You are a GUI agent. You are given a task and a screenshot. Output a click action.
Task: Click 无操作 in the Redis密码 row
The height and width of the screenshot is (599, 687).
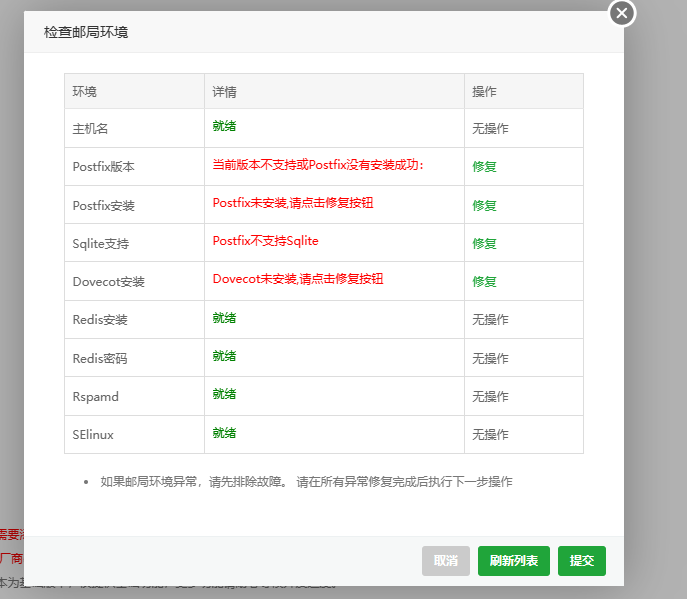click(x=490, y=358)
